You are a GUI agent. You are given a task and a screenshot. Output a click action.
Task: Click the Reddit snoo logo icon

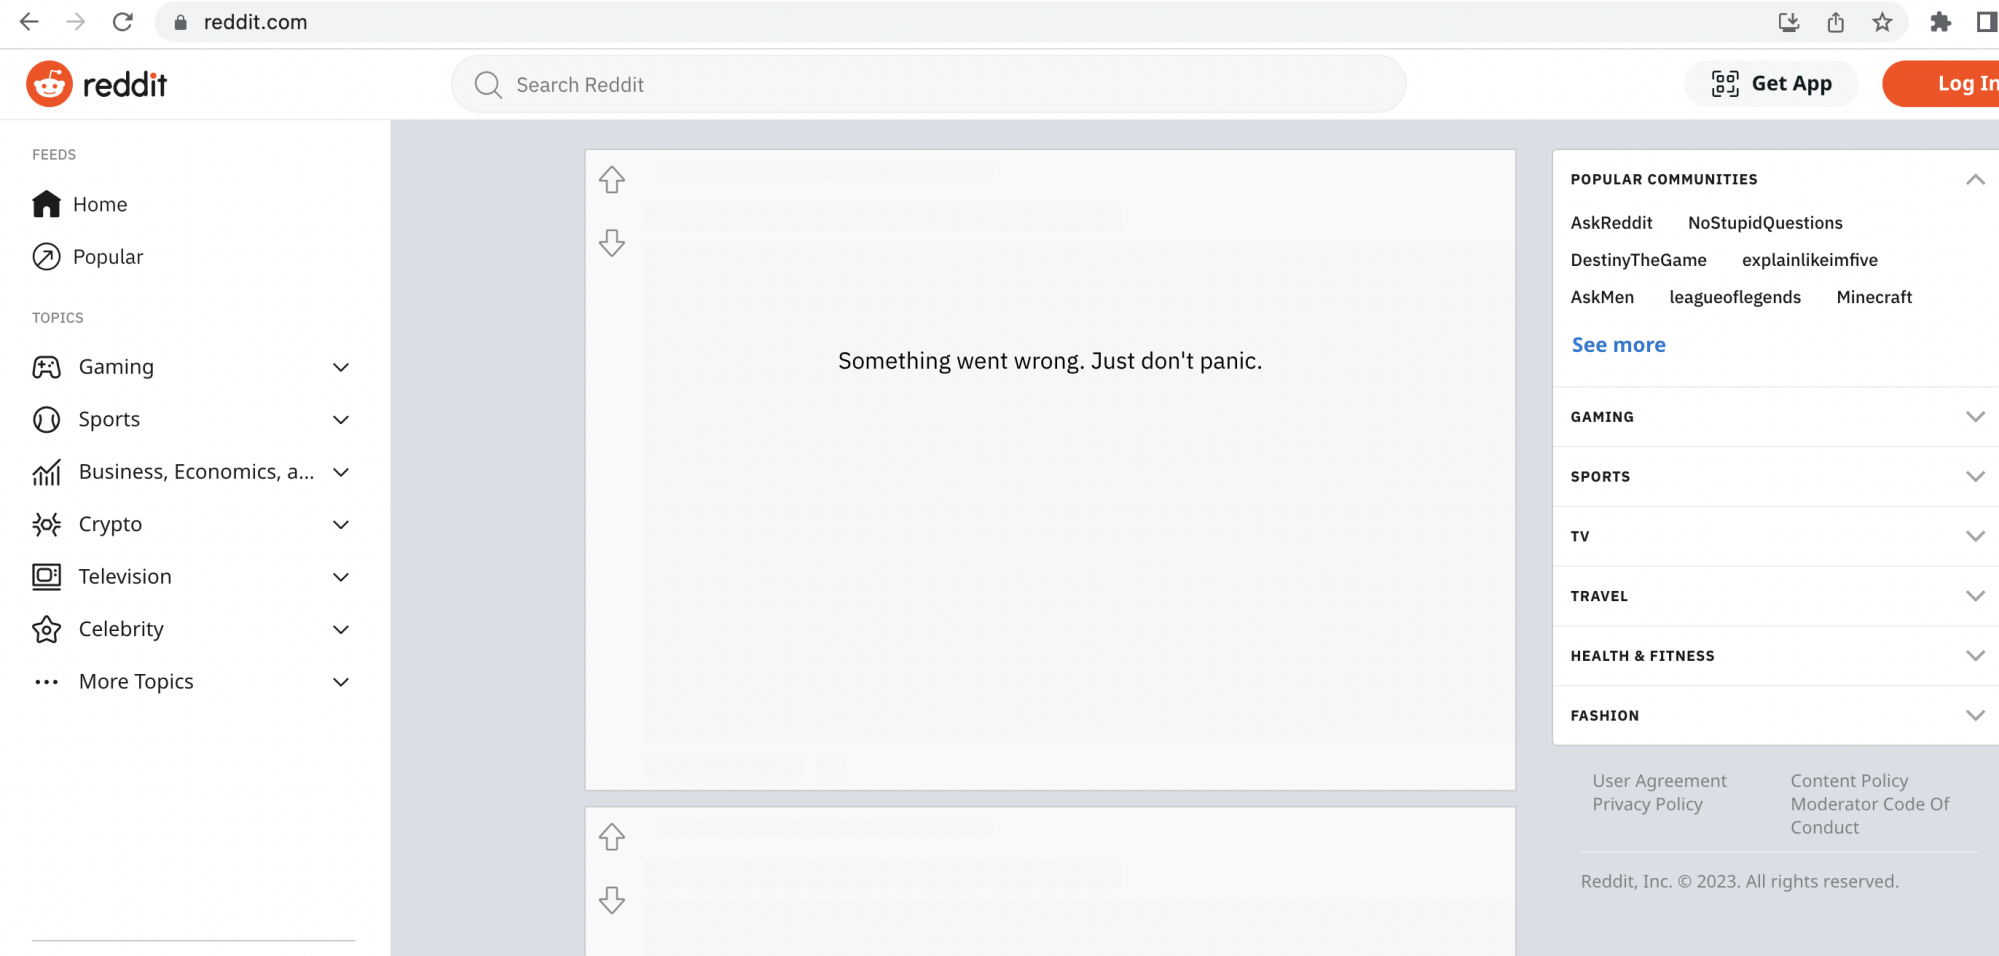coord(49,84)
